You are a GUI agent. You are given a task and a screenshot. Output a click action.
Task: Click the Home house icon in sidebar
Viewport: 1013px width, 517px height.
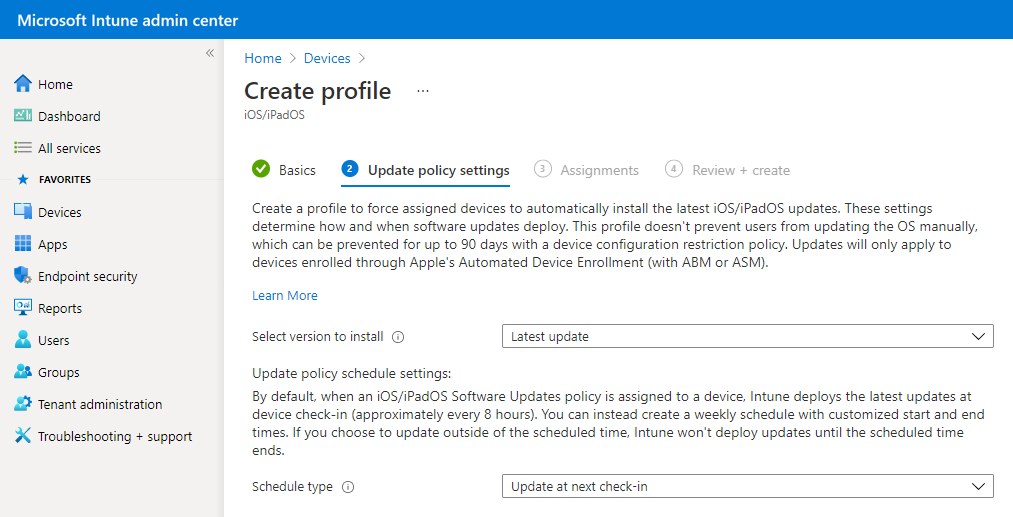click(23, 84)
